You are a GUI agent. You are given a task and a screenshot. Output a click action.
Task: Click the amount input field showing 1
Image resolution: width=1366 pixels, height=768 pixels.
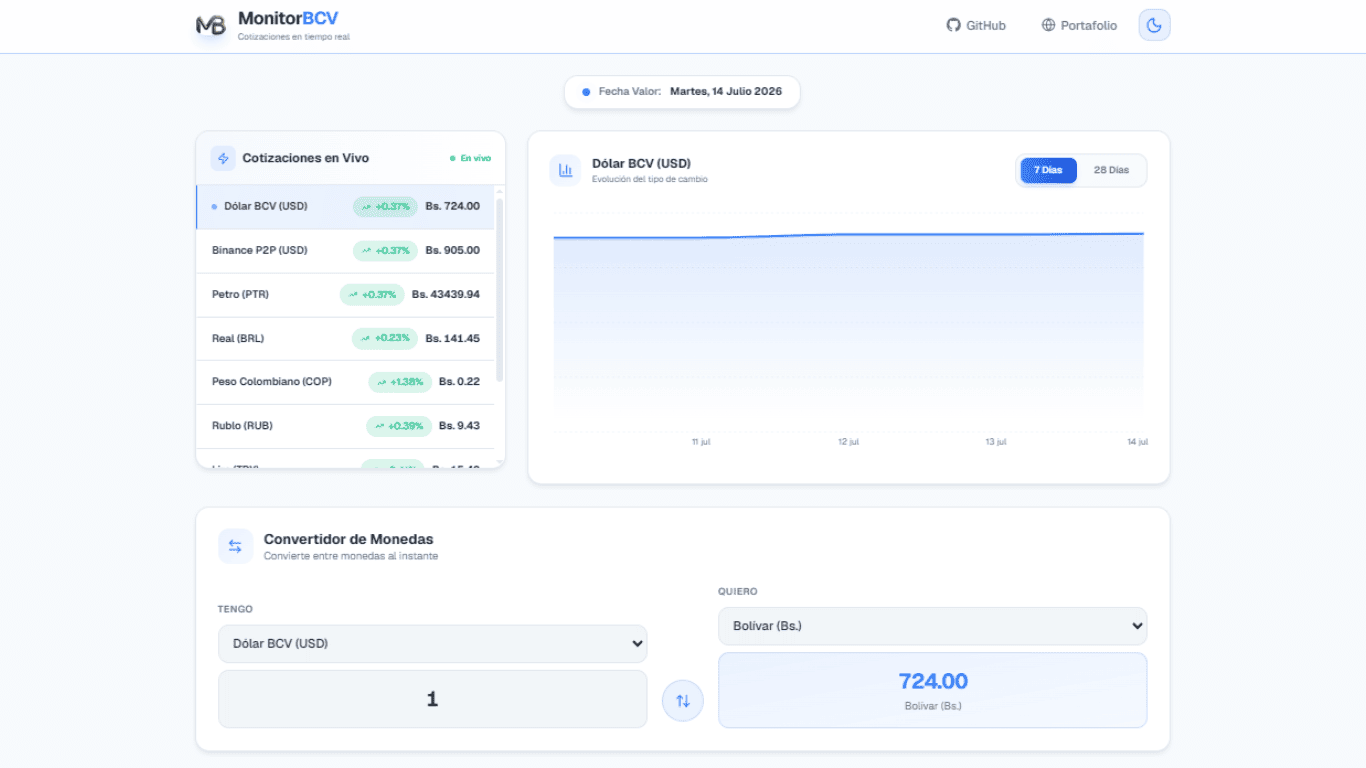coord(432,699)
